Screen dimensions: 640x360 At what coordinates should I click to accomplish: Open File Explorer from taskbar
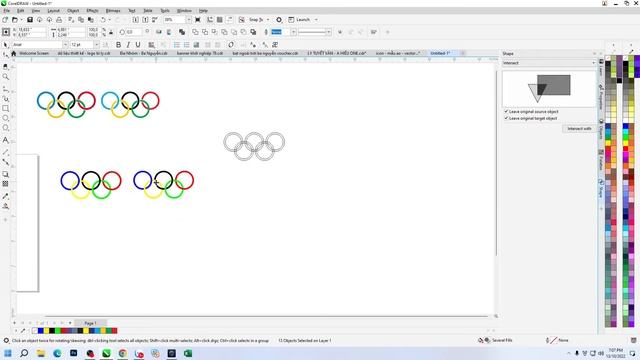point(41,353)
